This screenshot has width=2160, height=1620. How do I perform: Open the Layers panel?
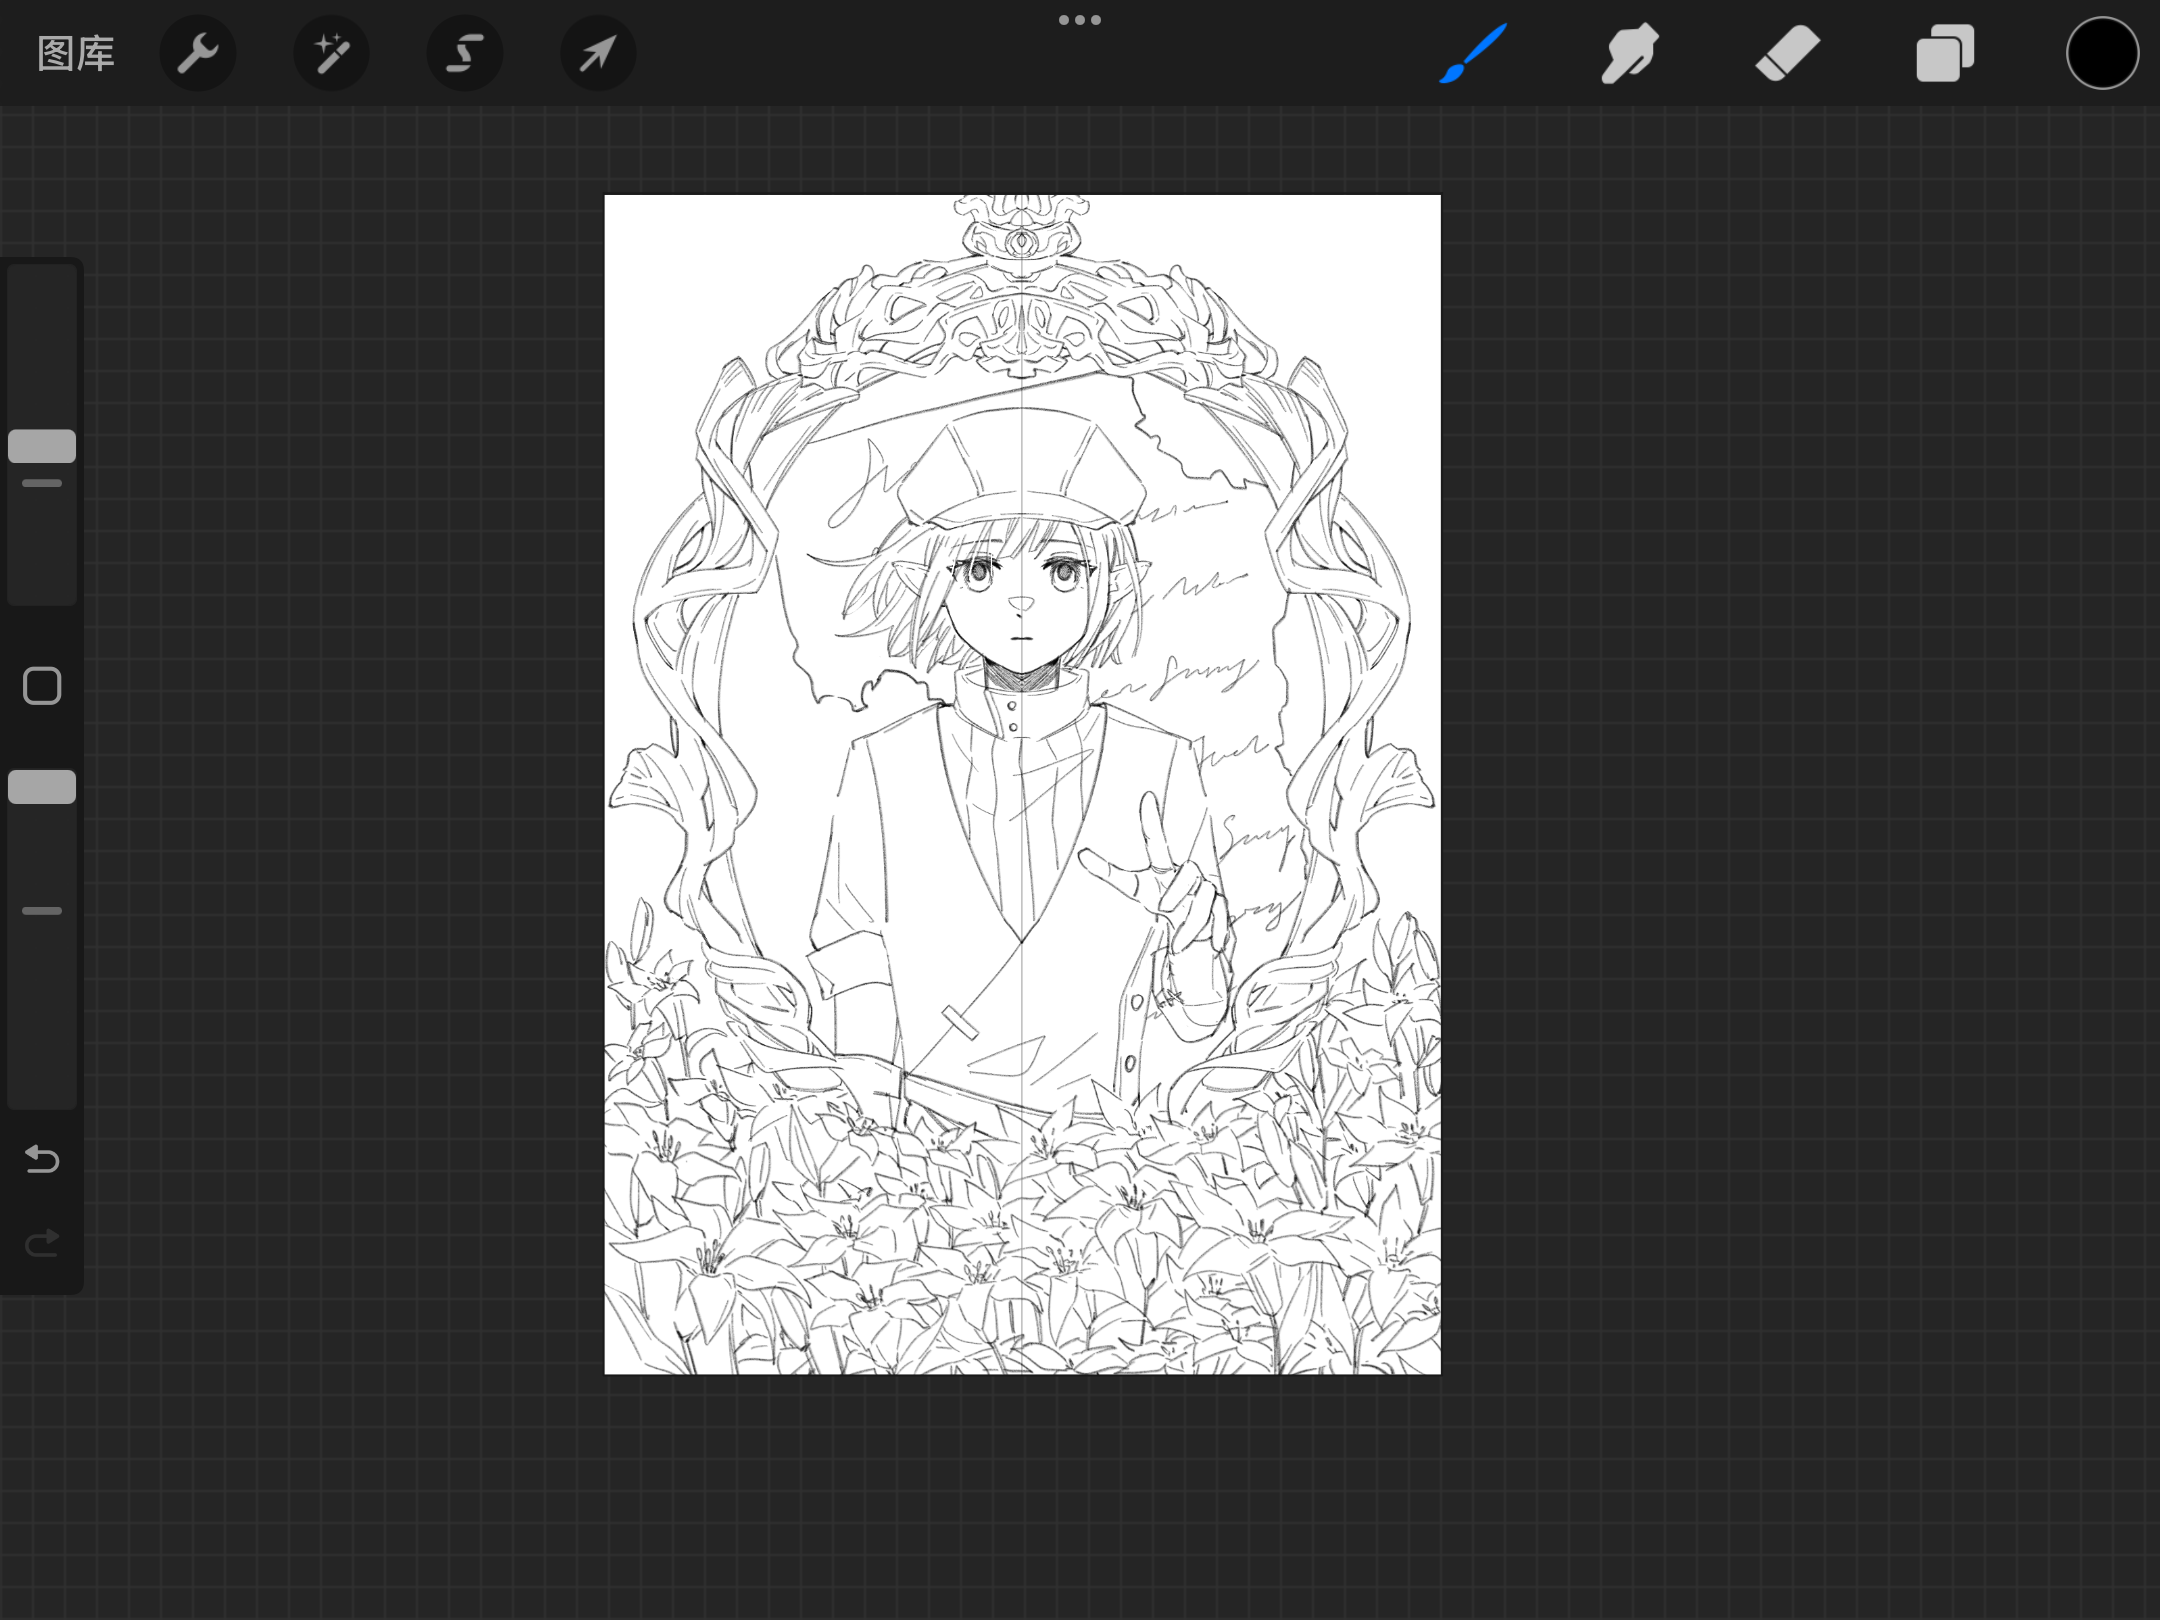(x=1944, y=54)
